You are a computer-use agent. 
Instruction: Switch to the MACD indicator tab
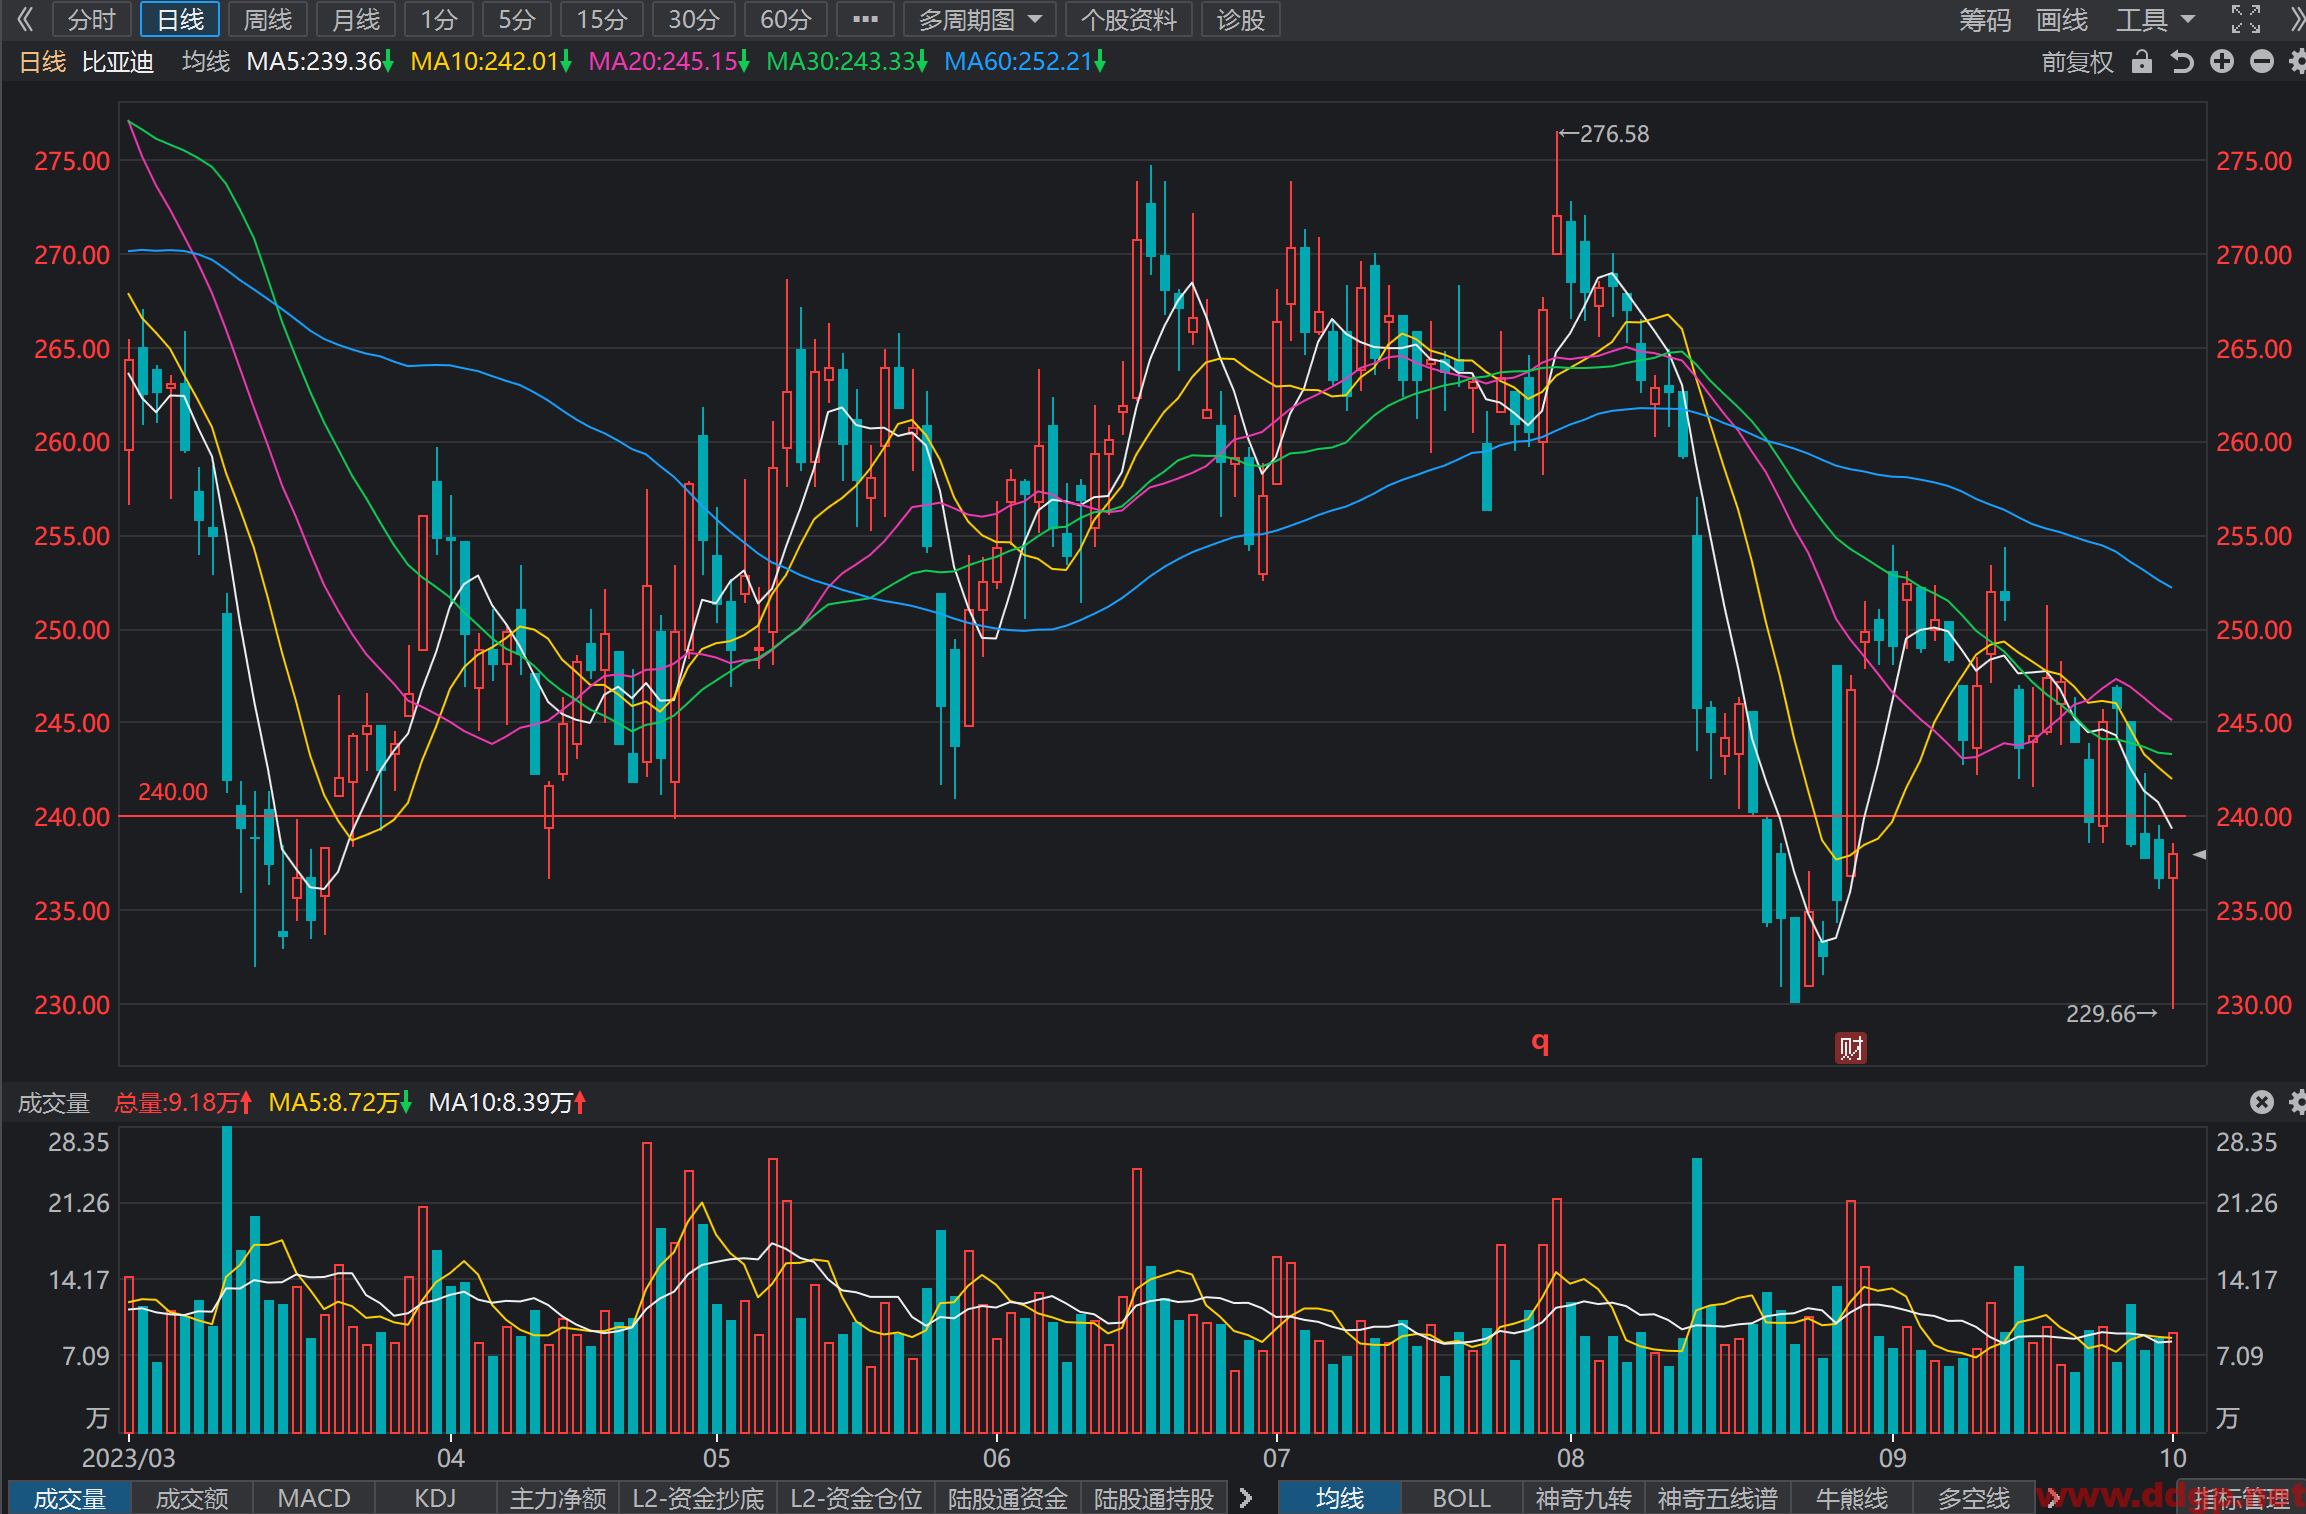tap(313, 1498)
